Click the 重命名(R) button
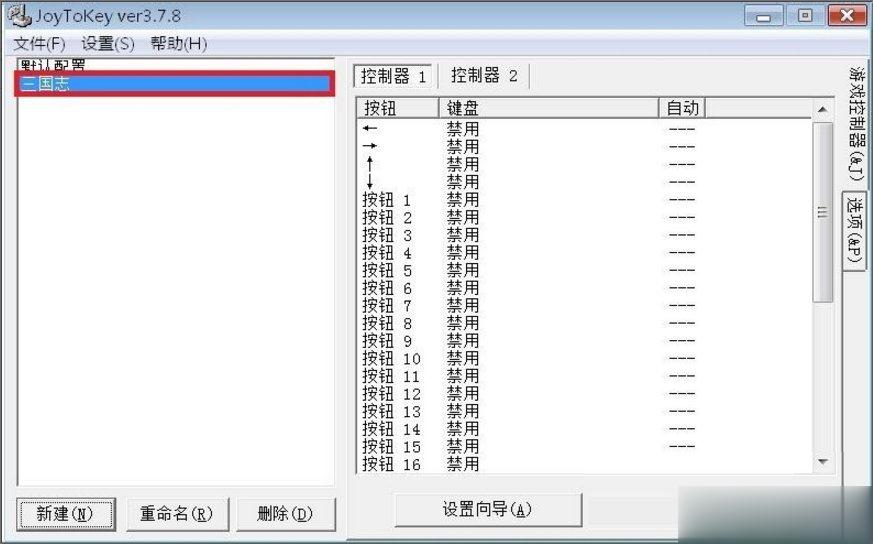 point(177,513)
